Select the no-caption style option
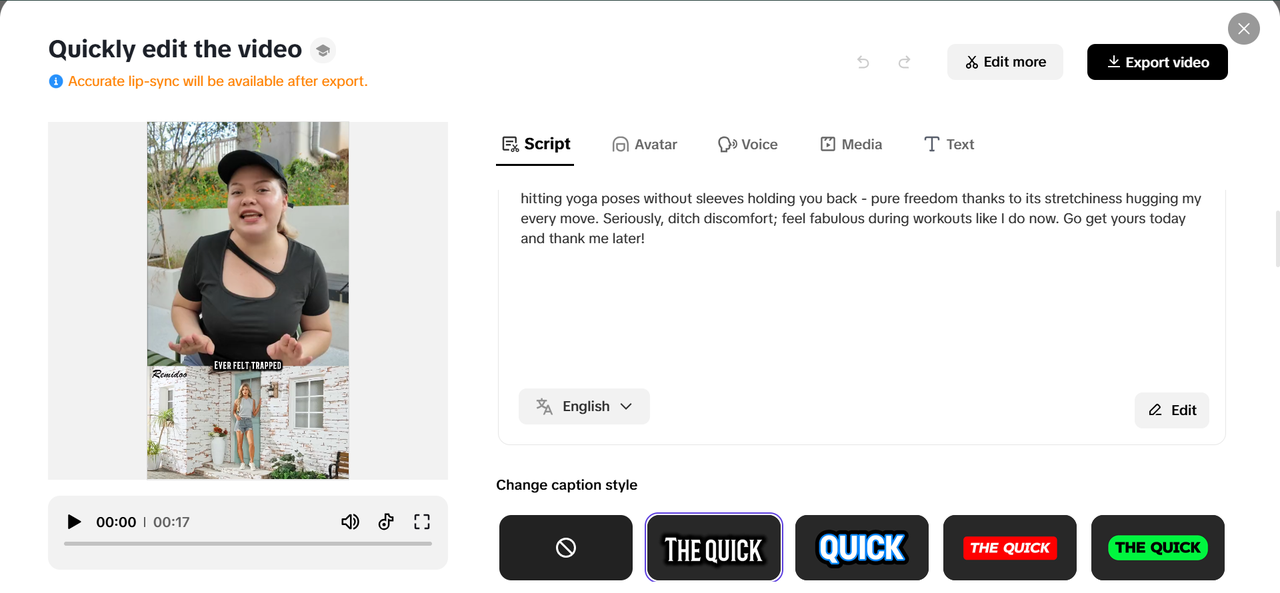The width and height of the screenshot is (1280, 593). pyautogui.click(x=566, y=547)
